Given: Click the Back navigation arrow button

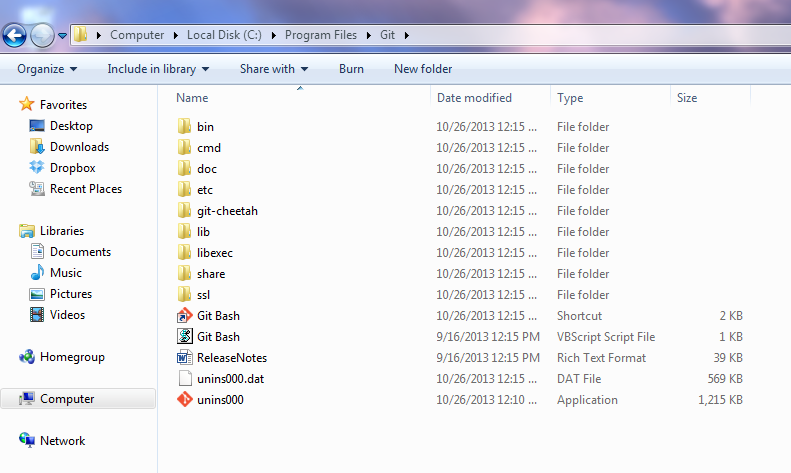Looking at the screenshot, I should coord(15,35).
